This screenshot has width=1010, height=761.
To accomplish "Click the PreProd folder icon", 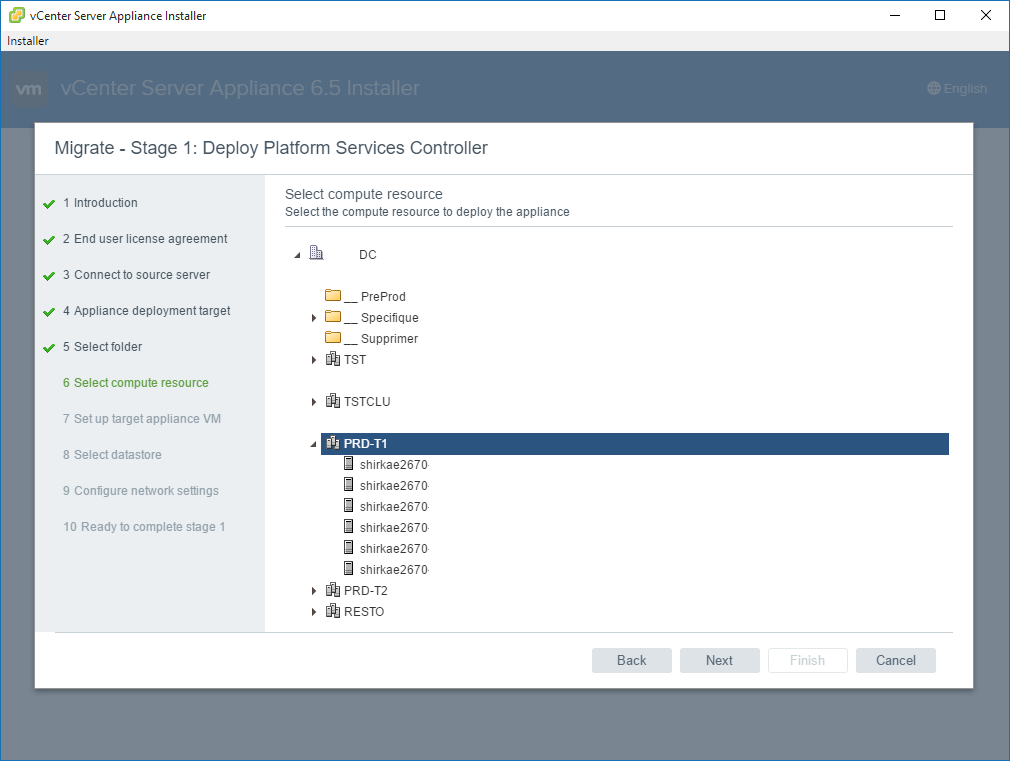I will [x=333, y=296].
